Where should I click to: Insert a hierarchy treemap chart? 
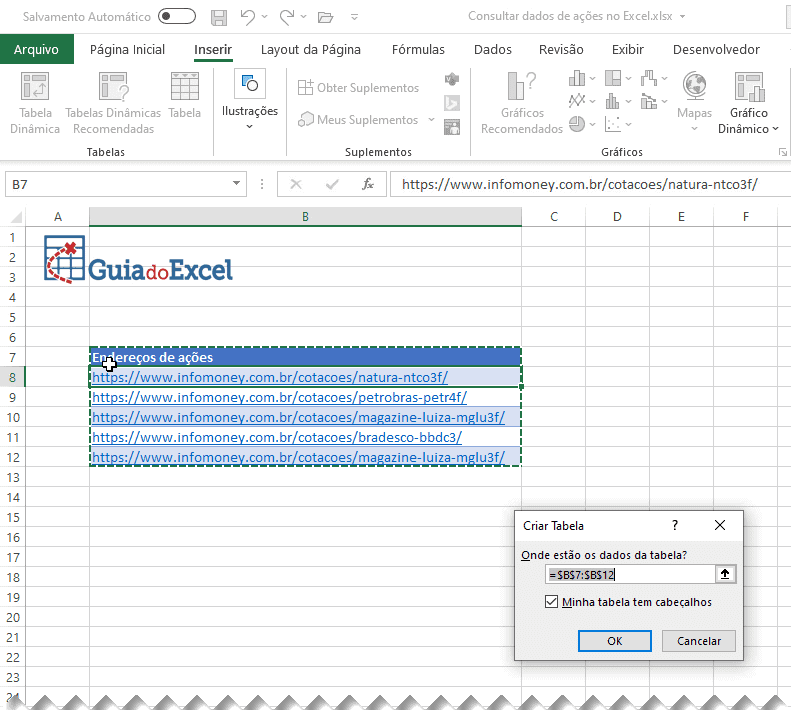point(618,78)
